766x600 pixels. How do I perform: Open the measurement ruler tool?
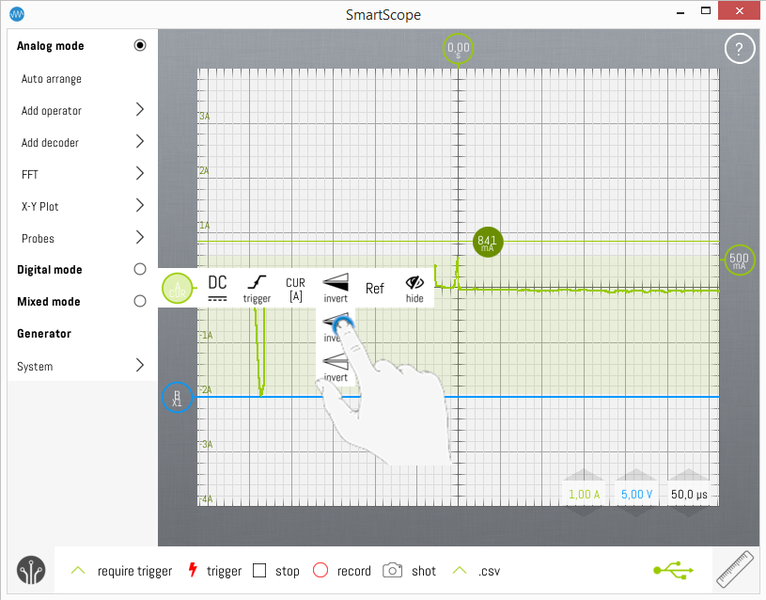click(737, 571)
